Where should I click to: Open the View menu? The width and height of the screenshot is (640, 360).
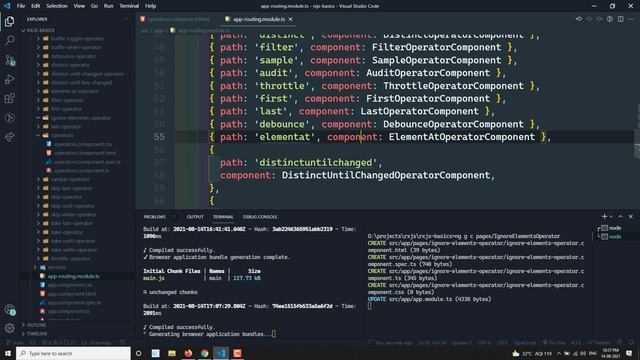pos(79,6)
